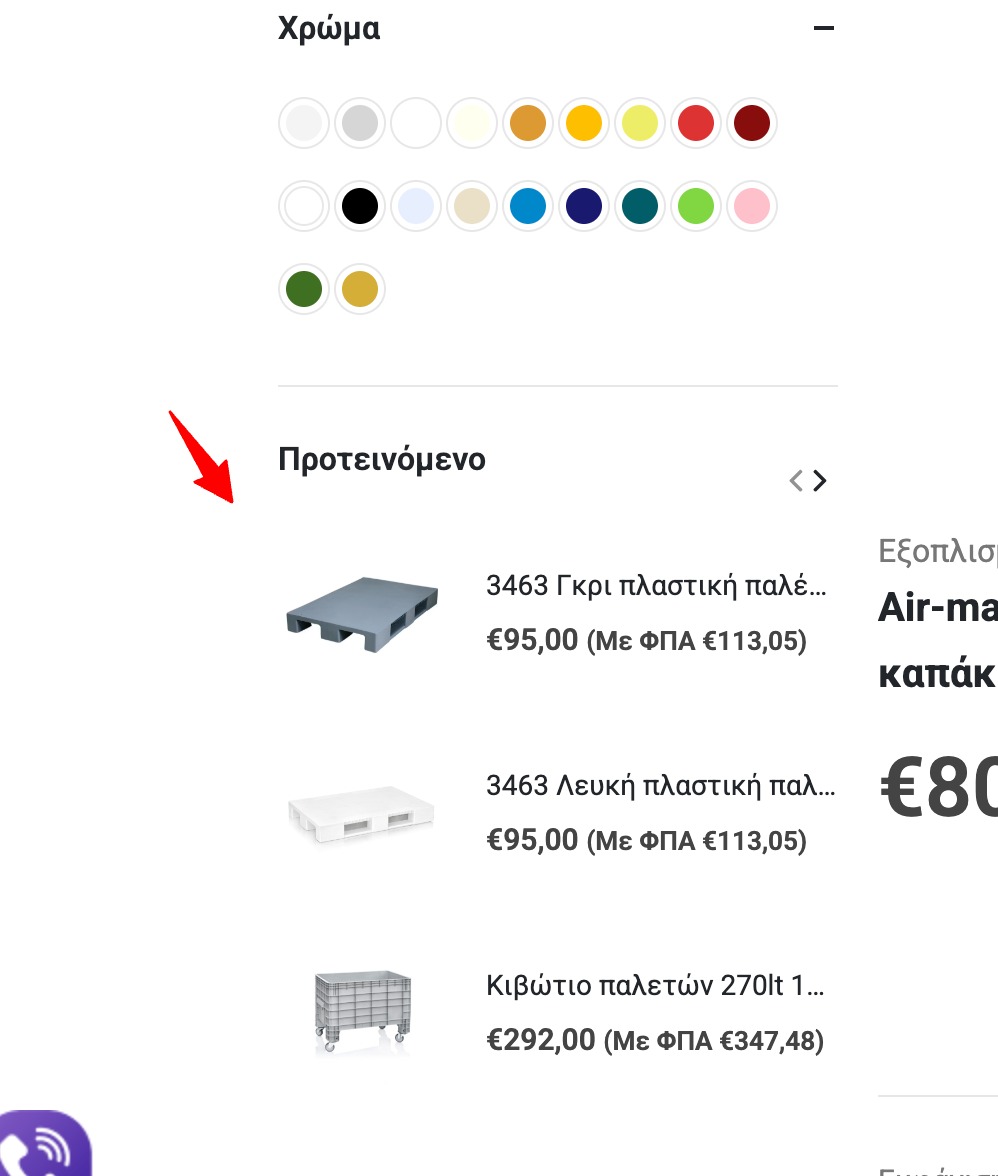Choose the navy blue color swatch
Viewport: 998px width, 1176px height.
[x=584, y=207]
